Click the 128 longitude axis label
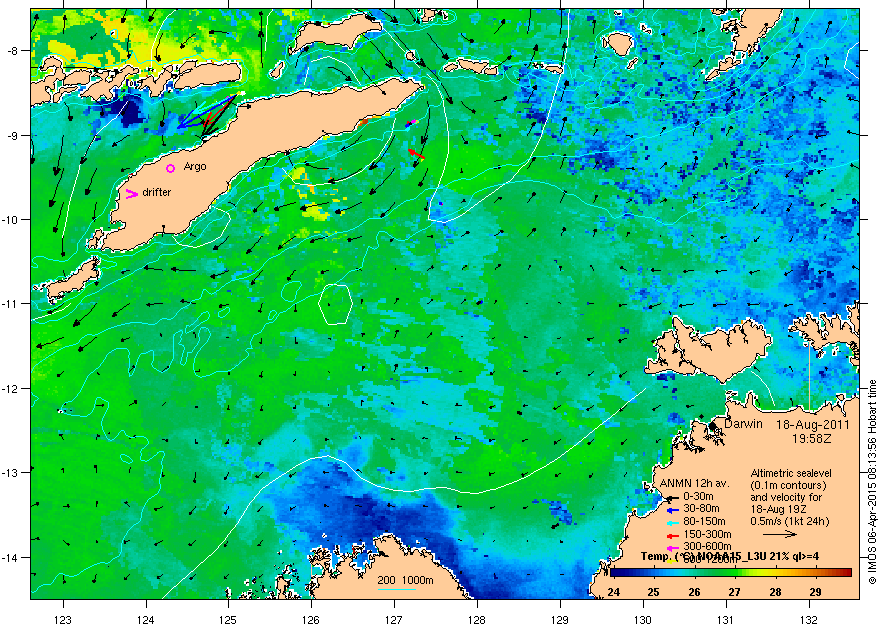880x630 pixels. point(477,620)
